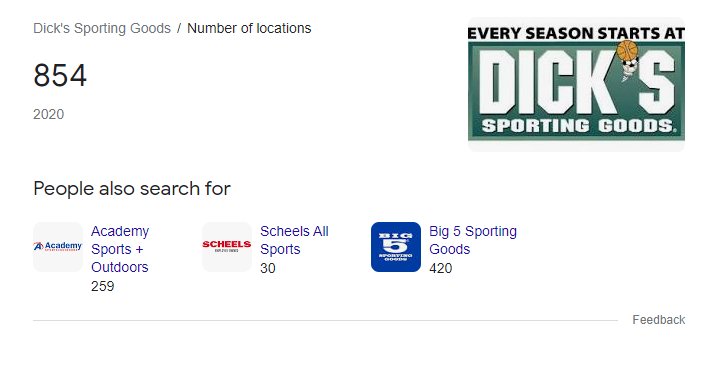The image size is (728, 365).
Task: Click the Every Season Starts At tagline
Action: click(x=576, y=33)
